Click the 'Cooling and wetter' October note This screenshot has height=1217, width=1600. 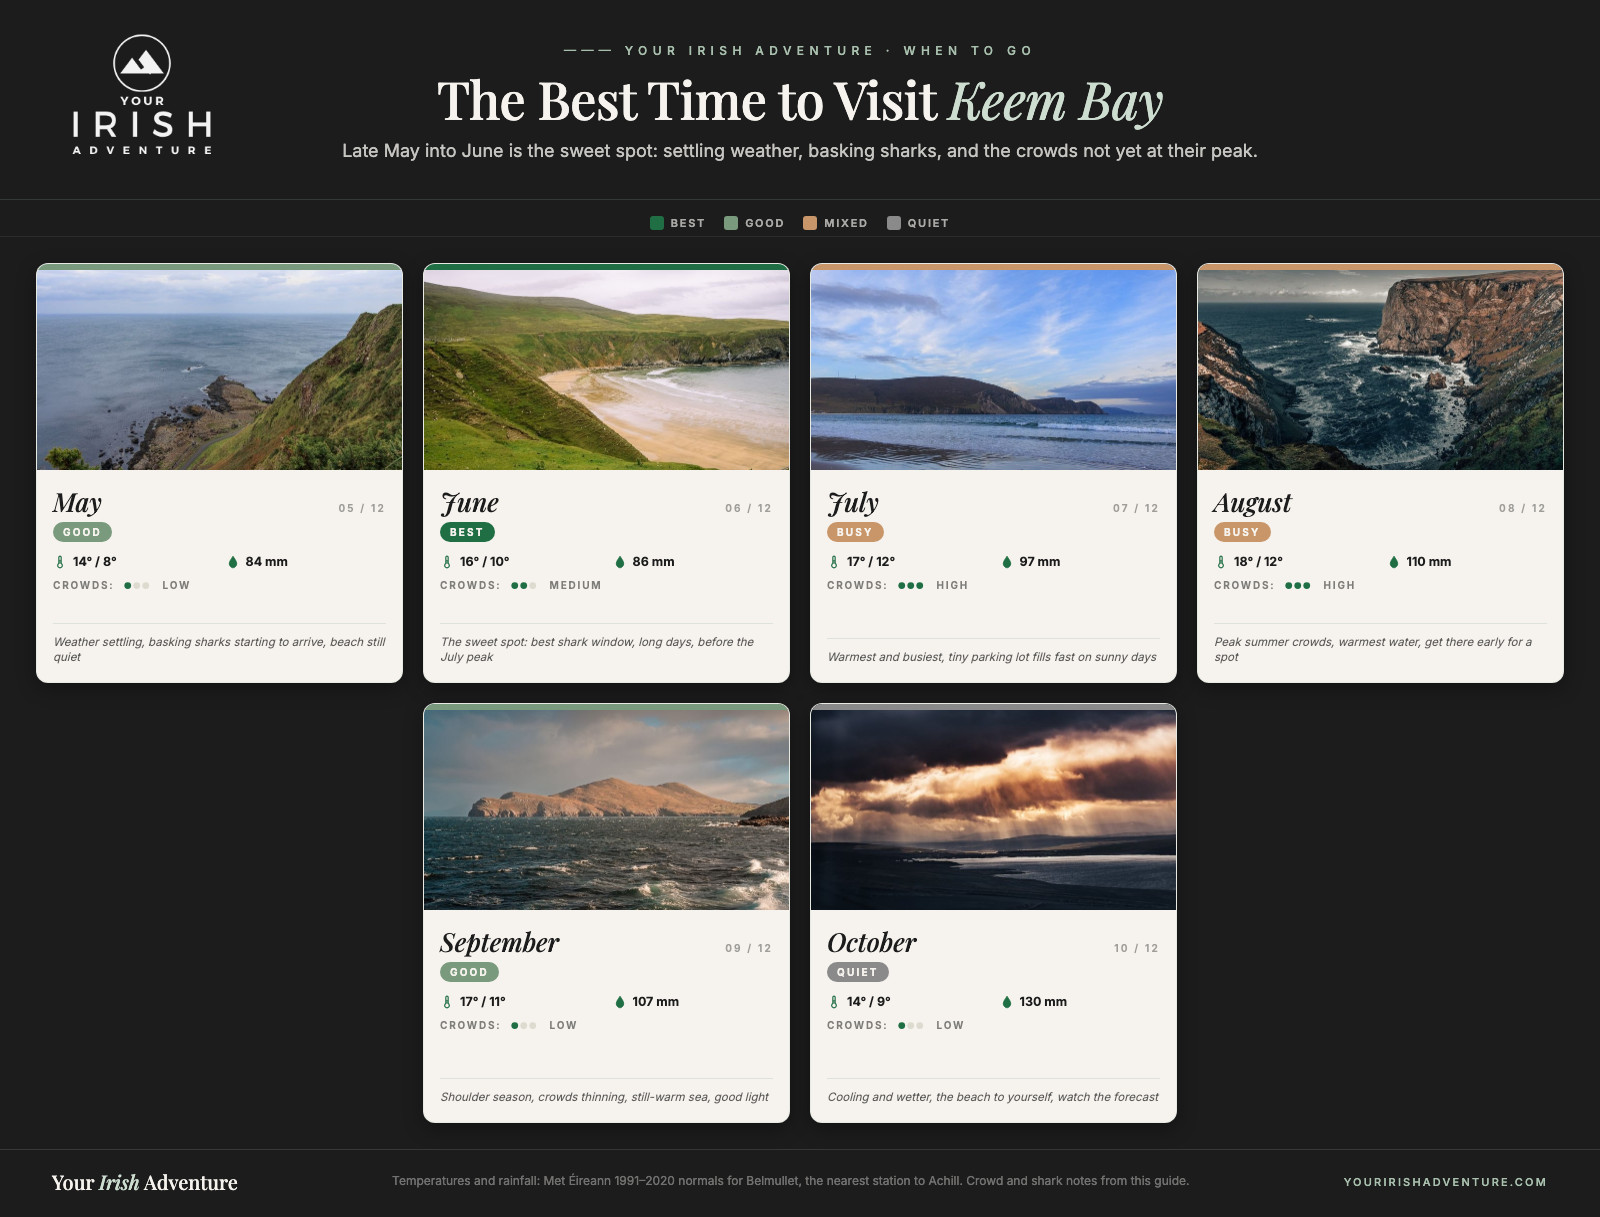point(993,1097)
